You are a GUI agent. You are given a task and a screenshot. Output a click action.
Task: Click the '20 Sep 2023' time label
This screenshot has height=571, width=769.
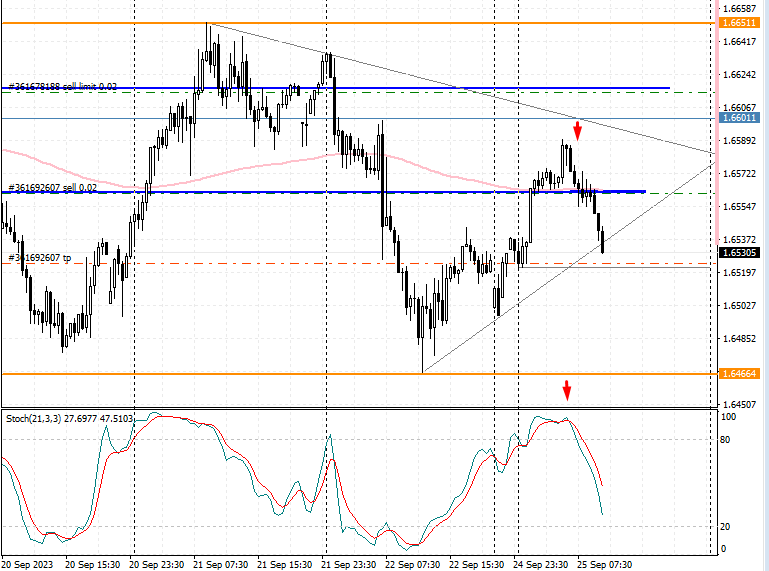point(27,565)
